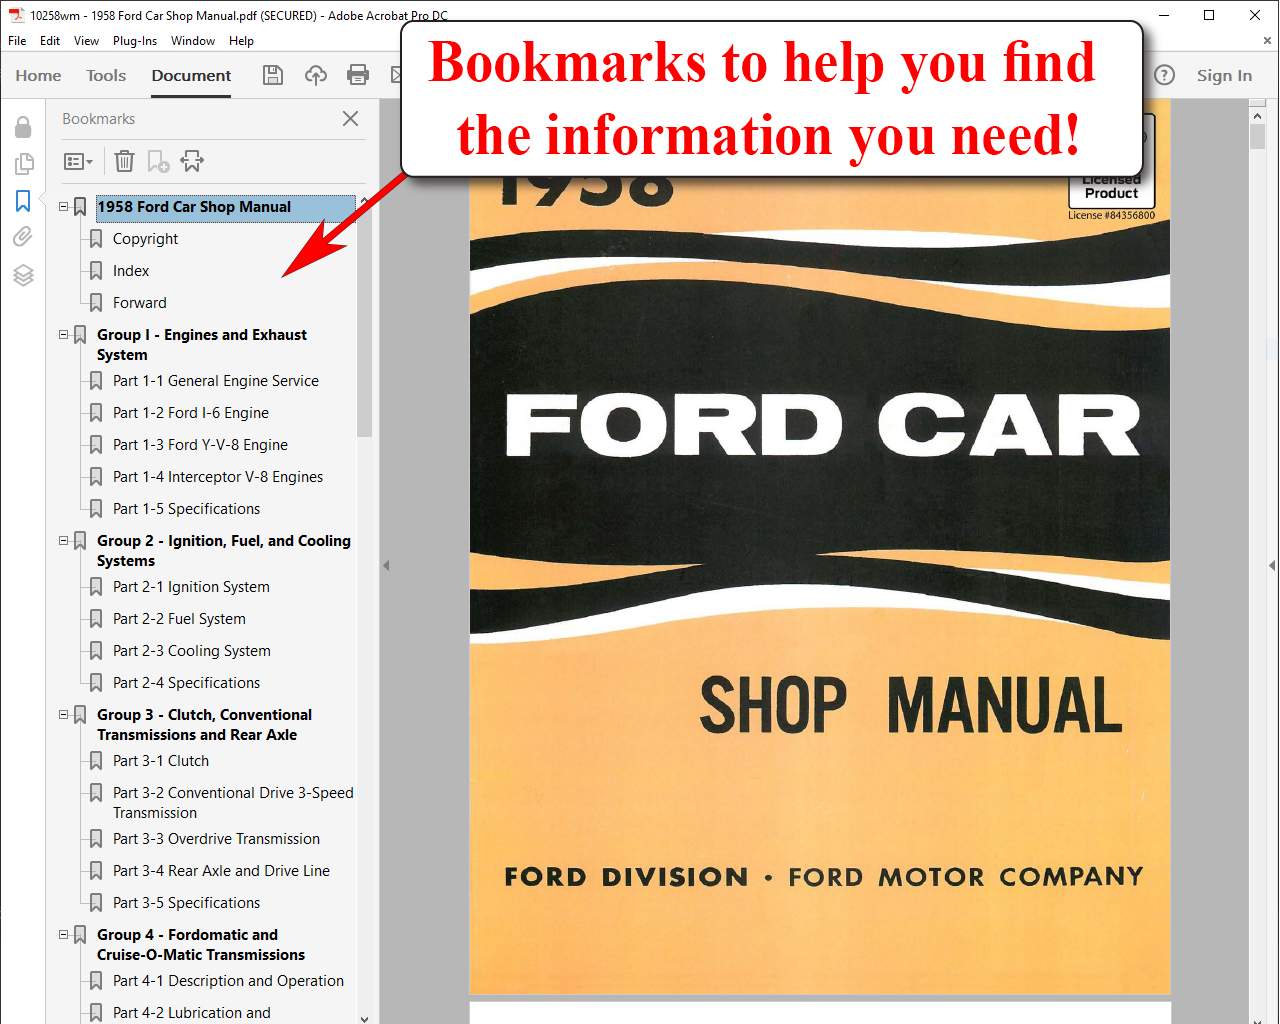Click the Save file icon in toolbar
Viewport: 1280px width, 1024px height.
[x=272, y=75]
